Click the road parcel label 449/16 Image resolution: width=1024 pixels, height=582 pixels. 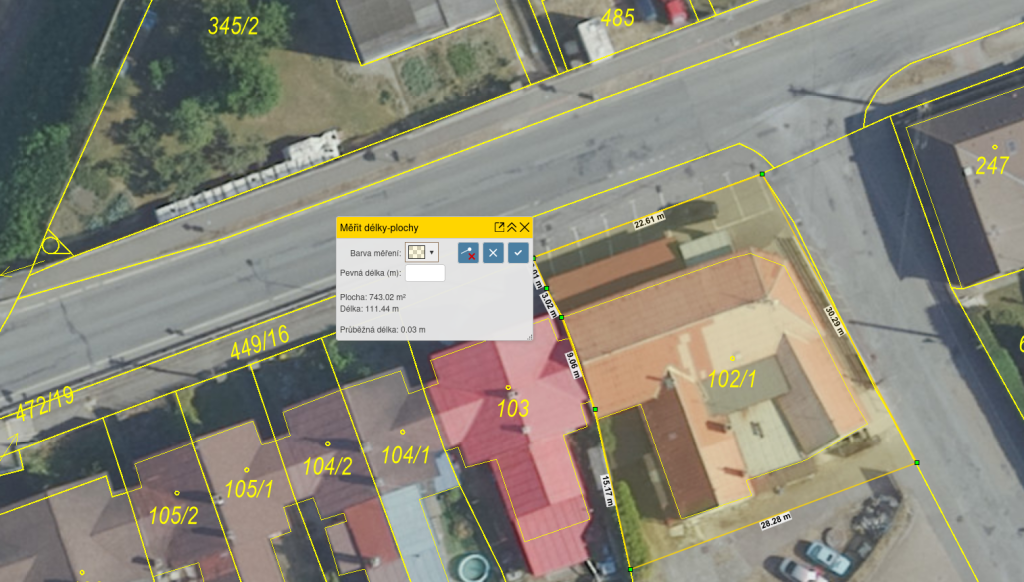tap(260, 344)
